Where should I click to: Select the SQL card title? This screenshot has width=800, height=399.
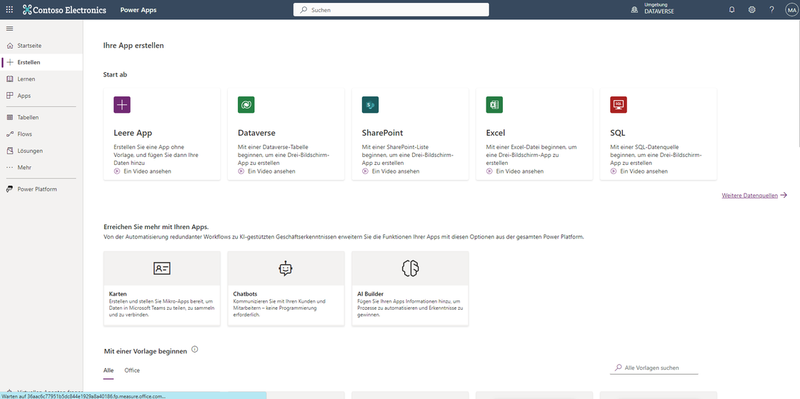(x=617, y=133)
